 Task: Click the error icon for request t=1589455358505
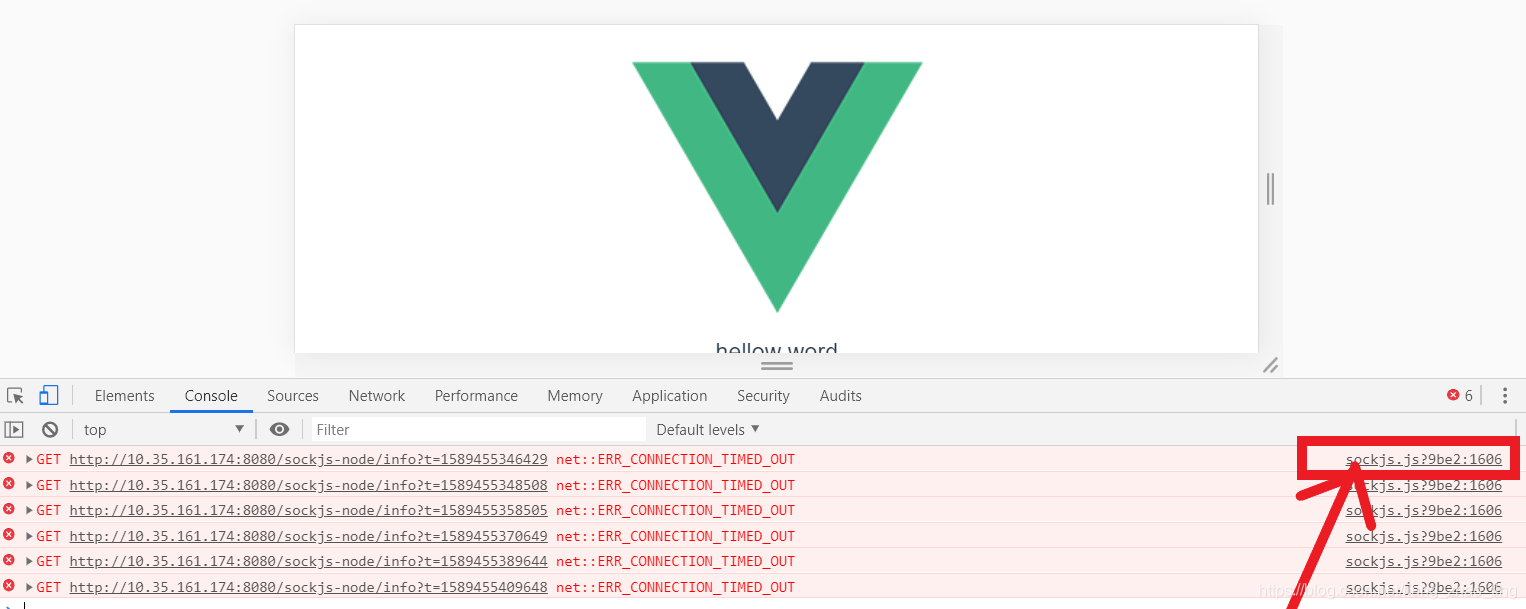[9, 509]
